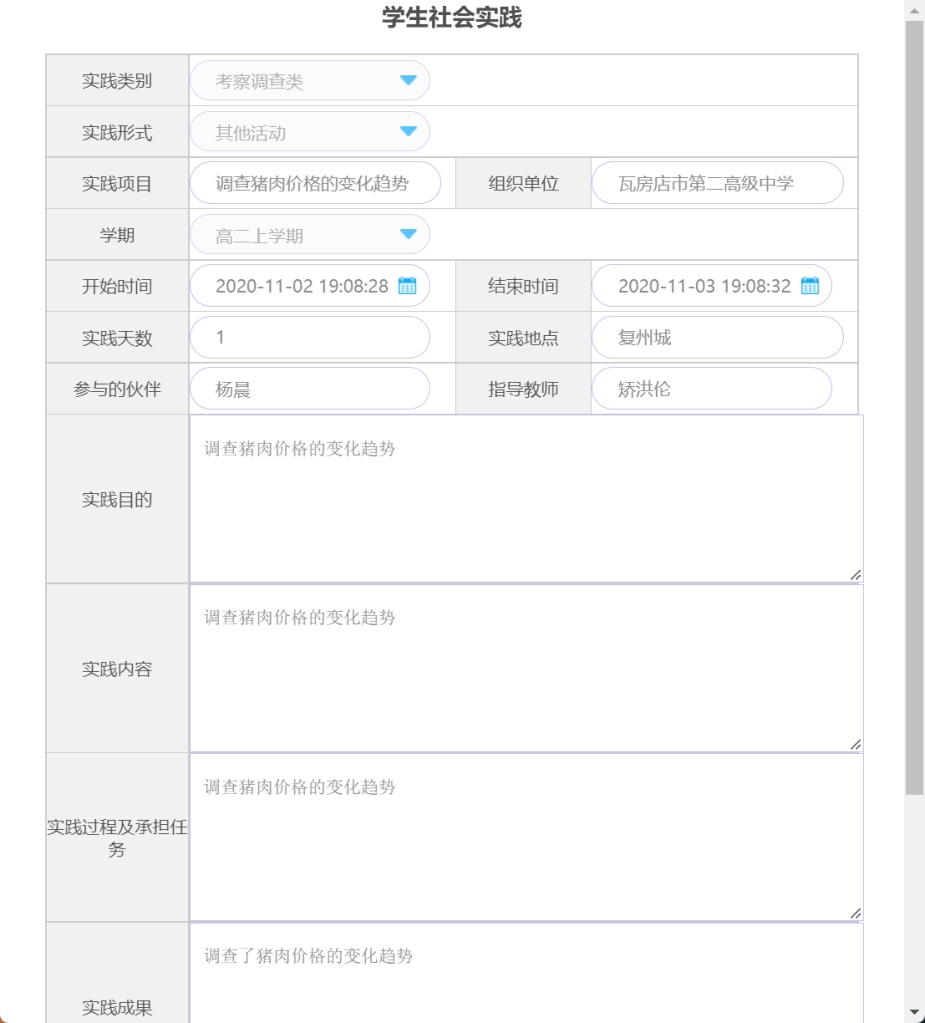Viewport: 925px width, 1023px height.
Task: Click the 实践目的 textarea resize handle
Action: click(x=855, y=575)
